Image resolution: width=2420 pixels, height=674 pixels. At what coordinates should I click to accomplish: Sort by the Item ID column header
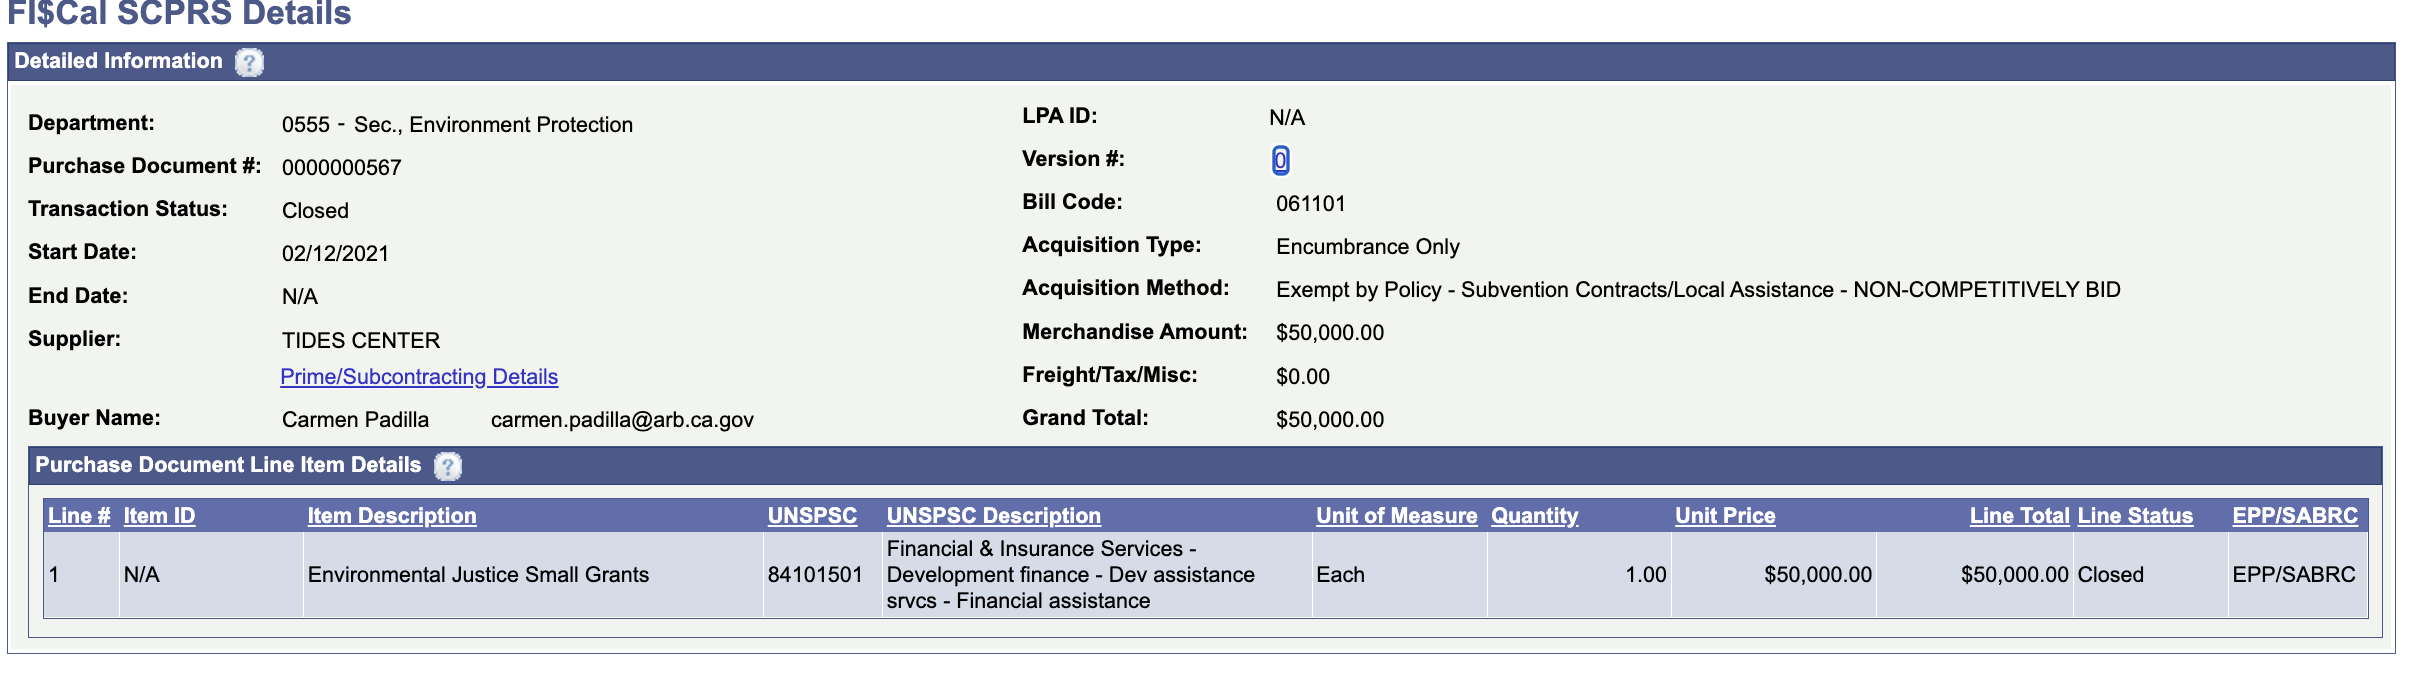click(159, 516)
